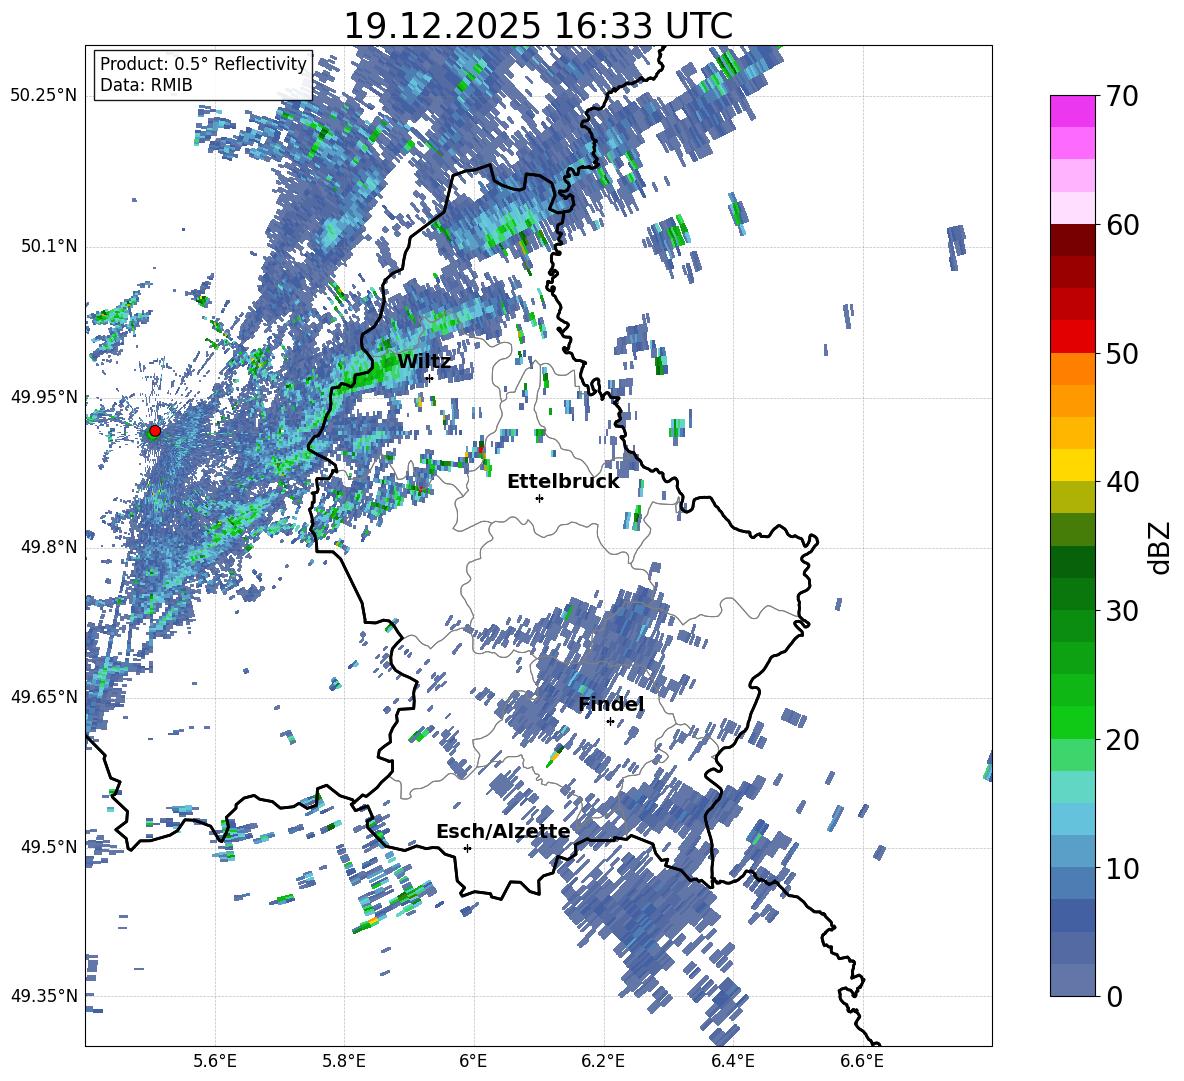Image resolution: width=1184 pixels, height=1081 pixels.
Task: Click the red radar site marker dot
Action: coord(154,431)
